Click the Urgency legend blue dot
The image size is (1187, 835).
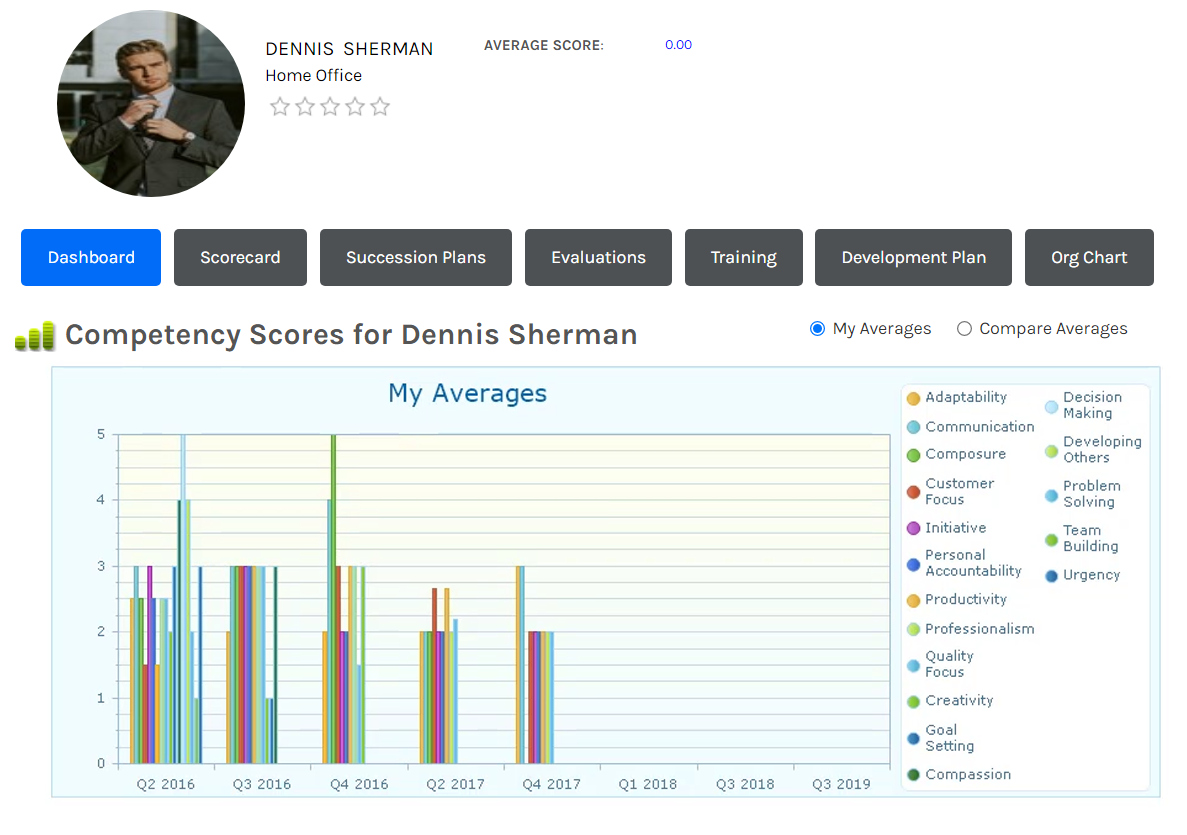1051,575
